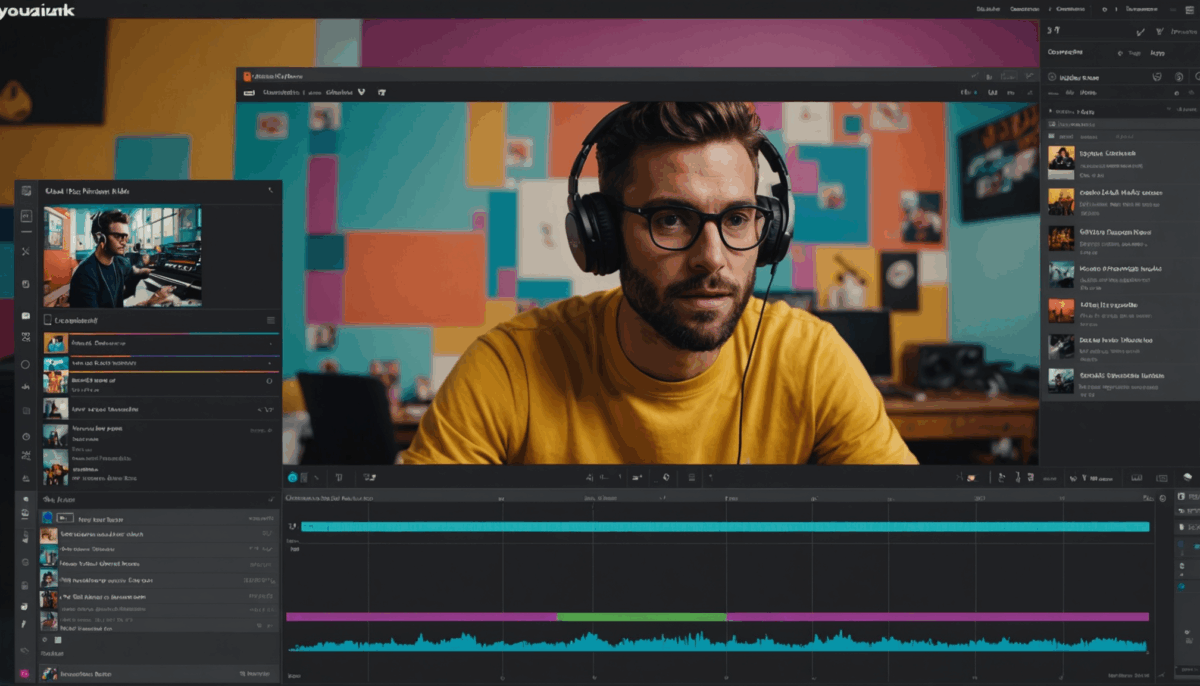Click the youziunk logo in the top-left corner
This screenshot has width=1200, height=686.
(37, 9)
